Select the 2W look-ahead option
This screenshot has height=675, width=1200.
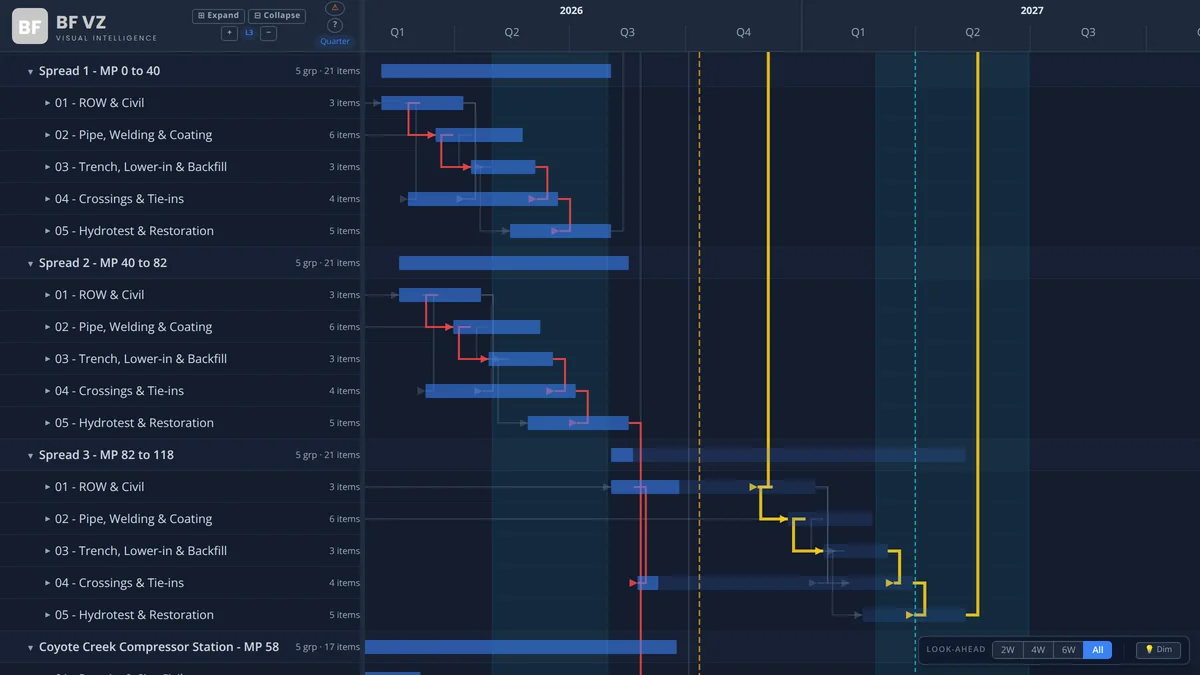coord(1007,650)
